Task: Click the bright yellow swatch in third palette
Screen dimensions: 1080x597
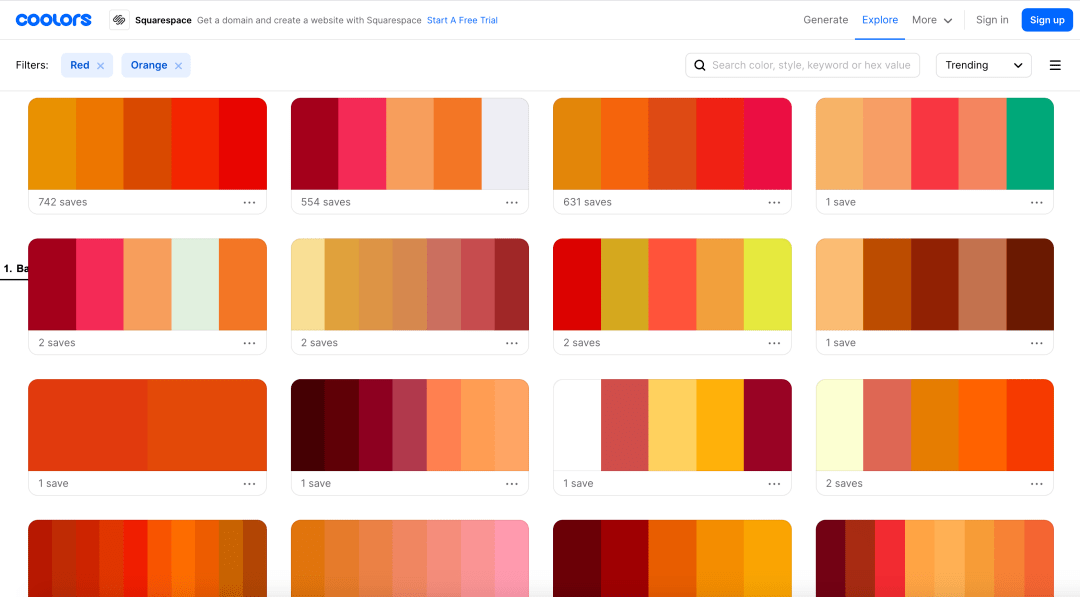Action: point(767,284)
